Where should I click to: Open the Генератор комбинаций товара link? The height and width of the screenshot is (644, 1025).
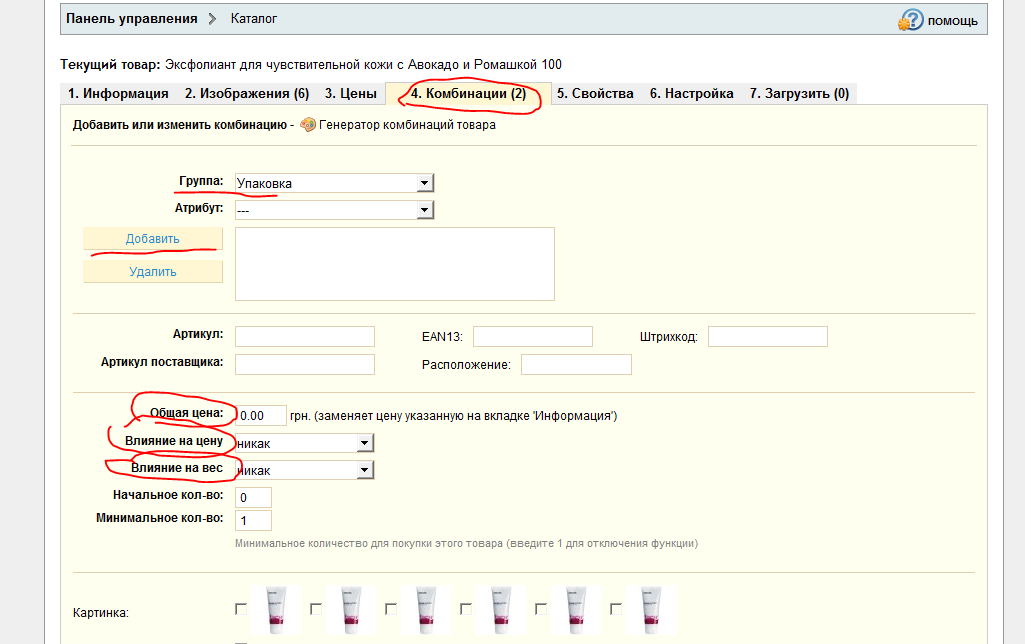[x=407, y=125]
